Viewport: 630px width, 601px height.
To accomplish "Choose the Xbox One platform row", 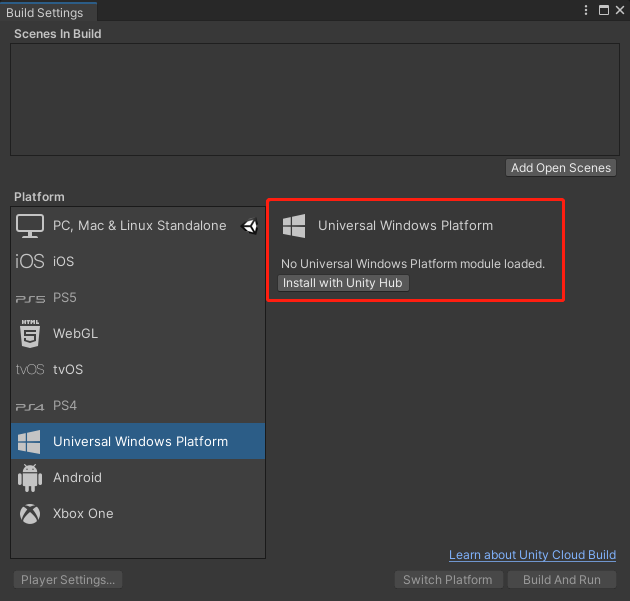I will coord(138,513).
